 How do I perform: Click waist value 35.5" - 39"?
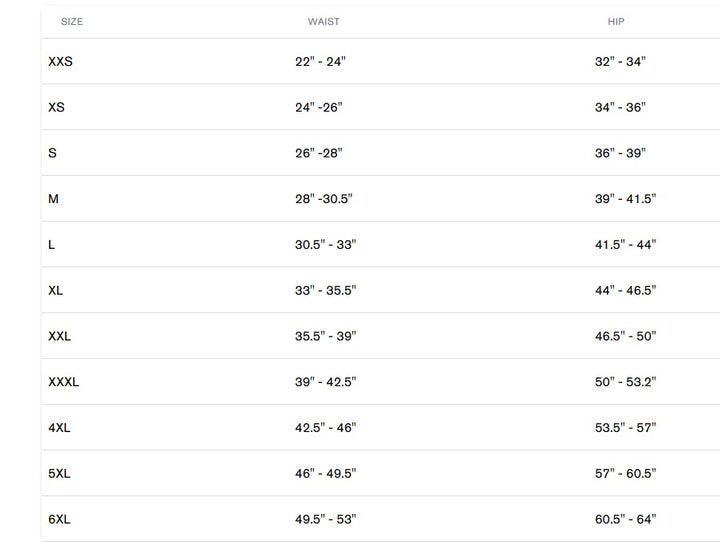(x=325, y=337)
